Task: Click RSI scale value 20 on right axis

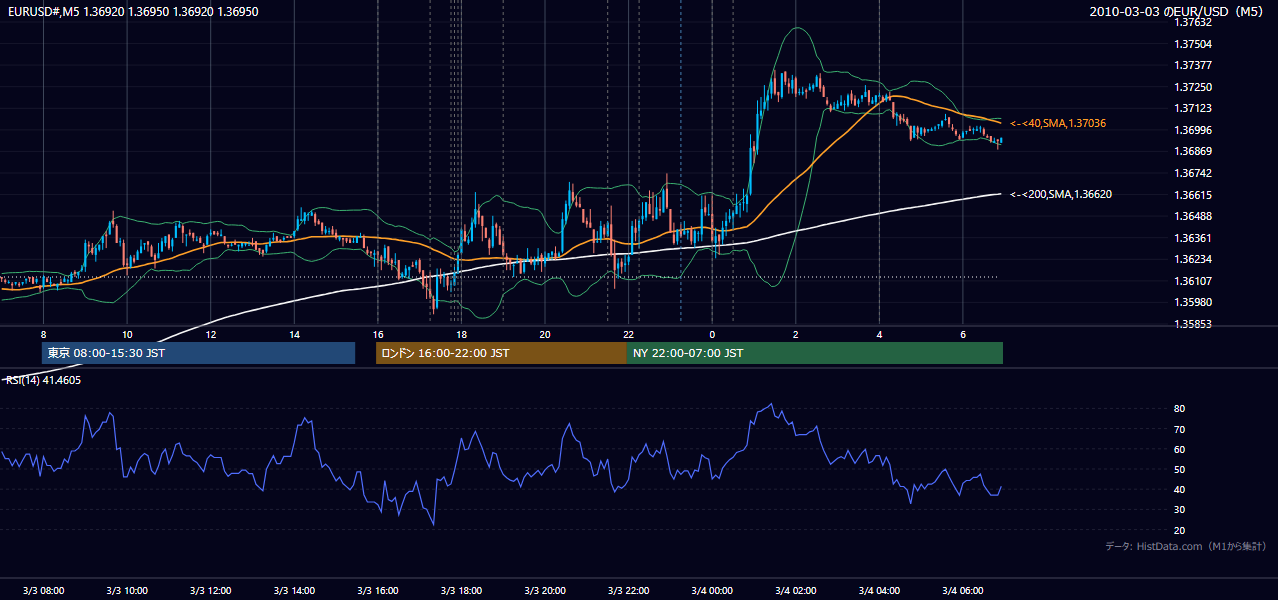Action: point(1179,530)
